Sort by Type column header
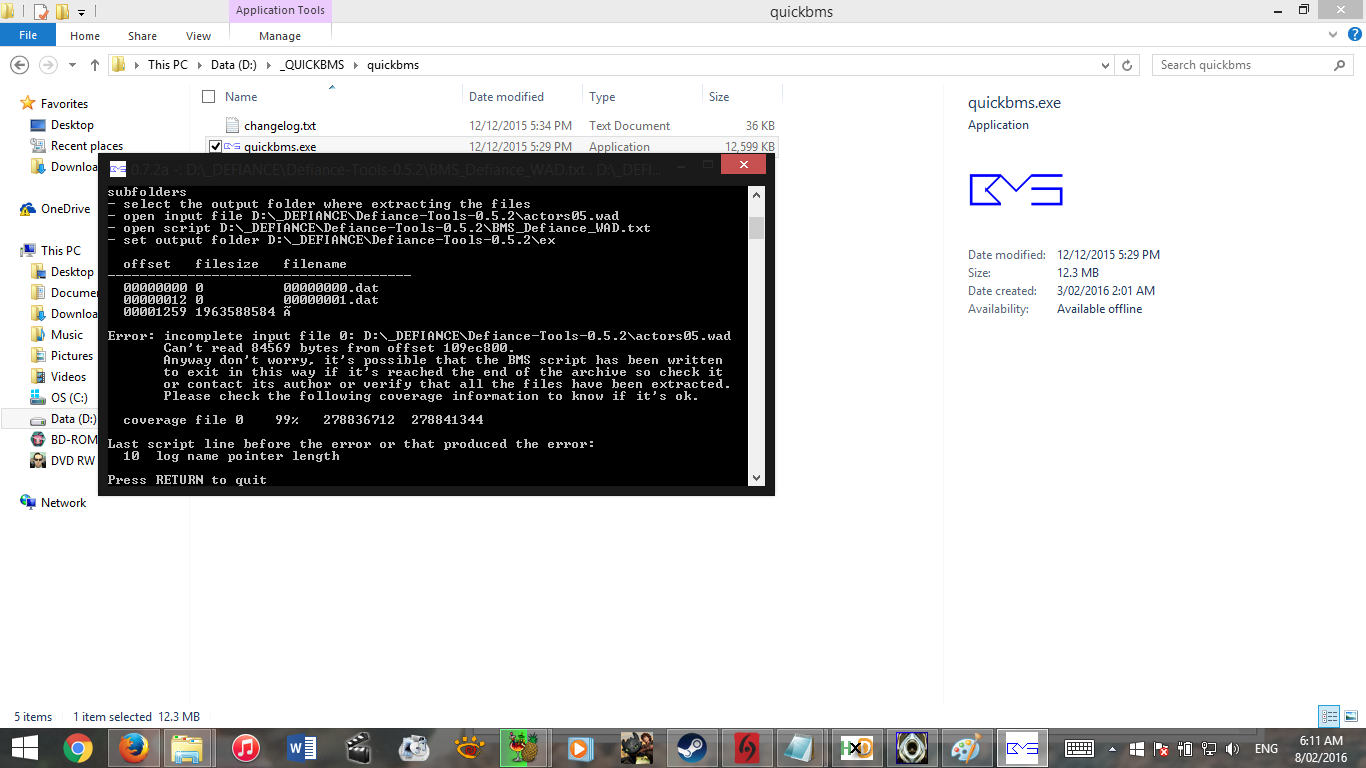The width and height of the screenshot is (1366, 768). click(602, 97)
